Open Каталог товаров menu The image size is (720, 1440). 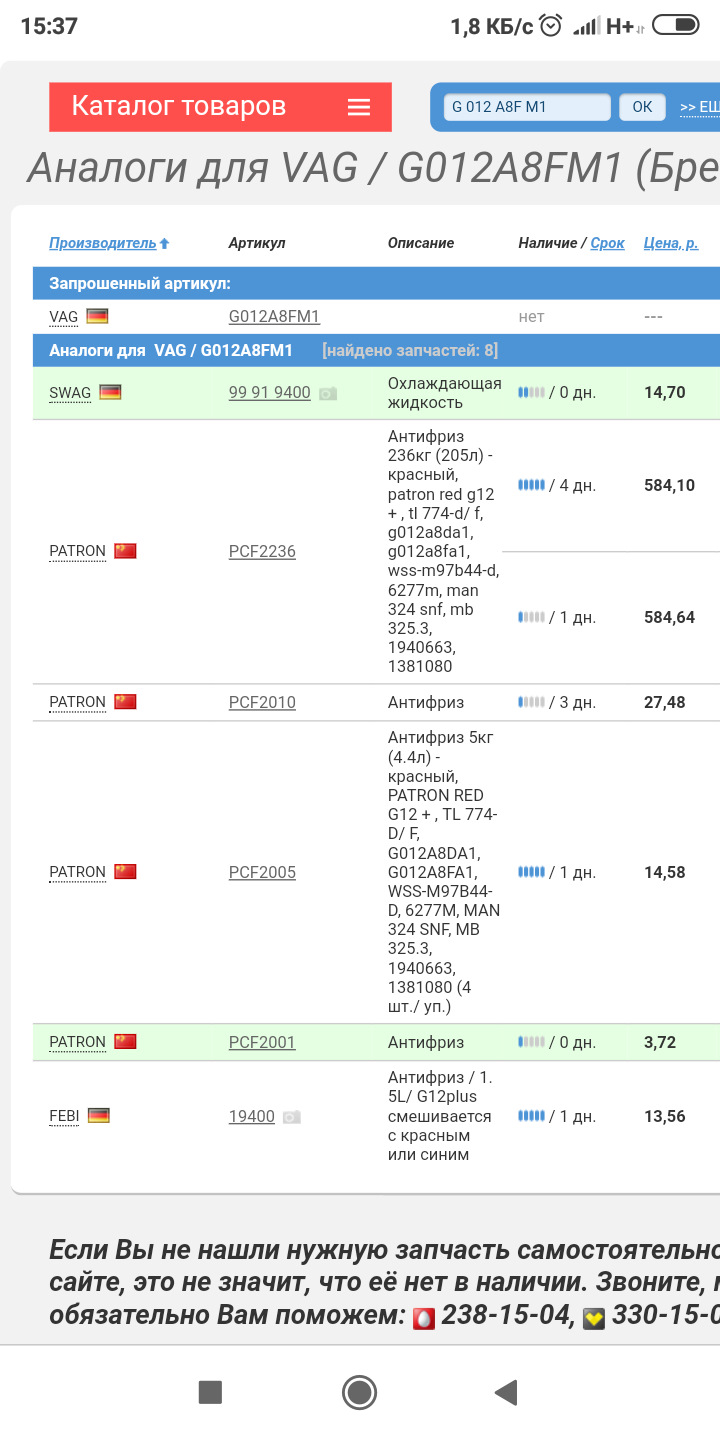tap(179, 107)
